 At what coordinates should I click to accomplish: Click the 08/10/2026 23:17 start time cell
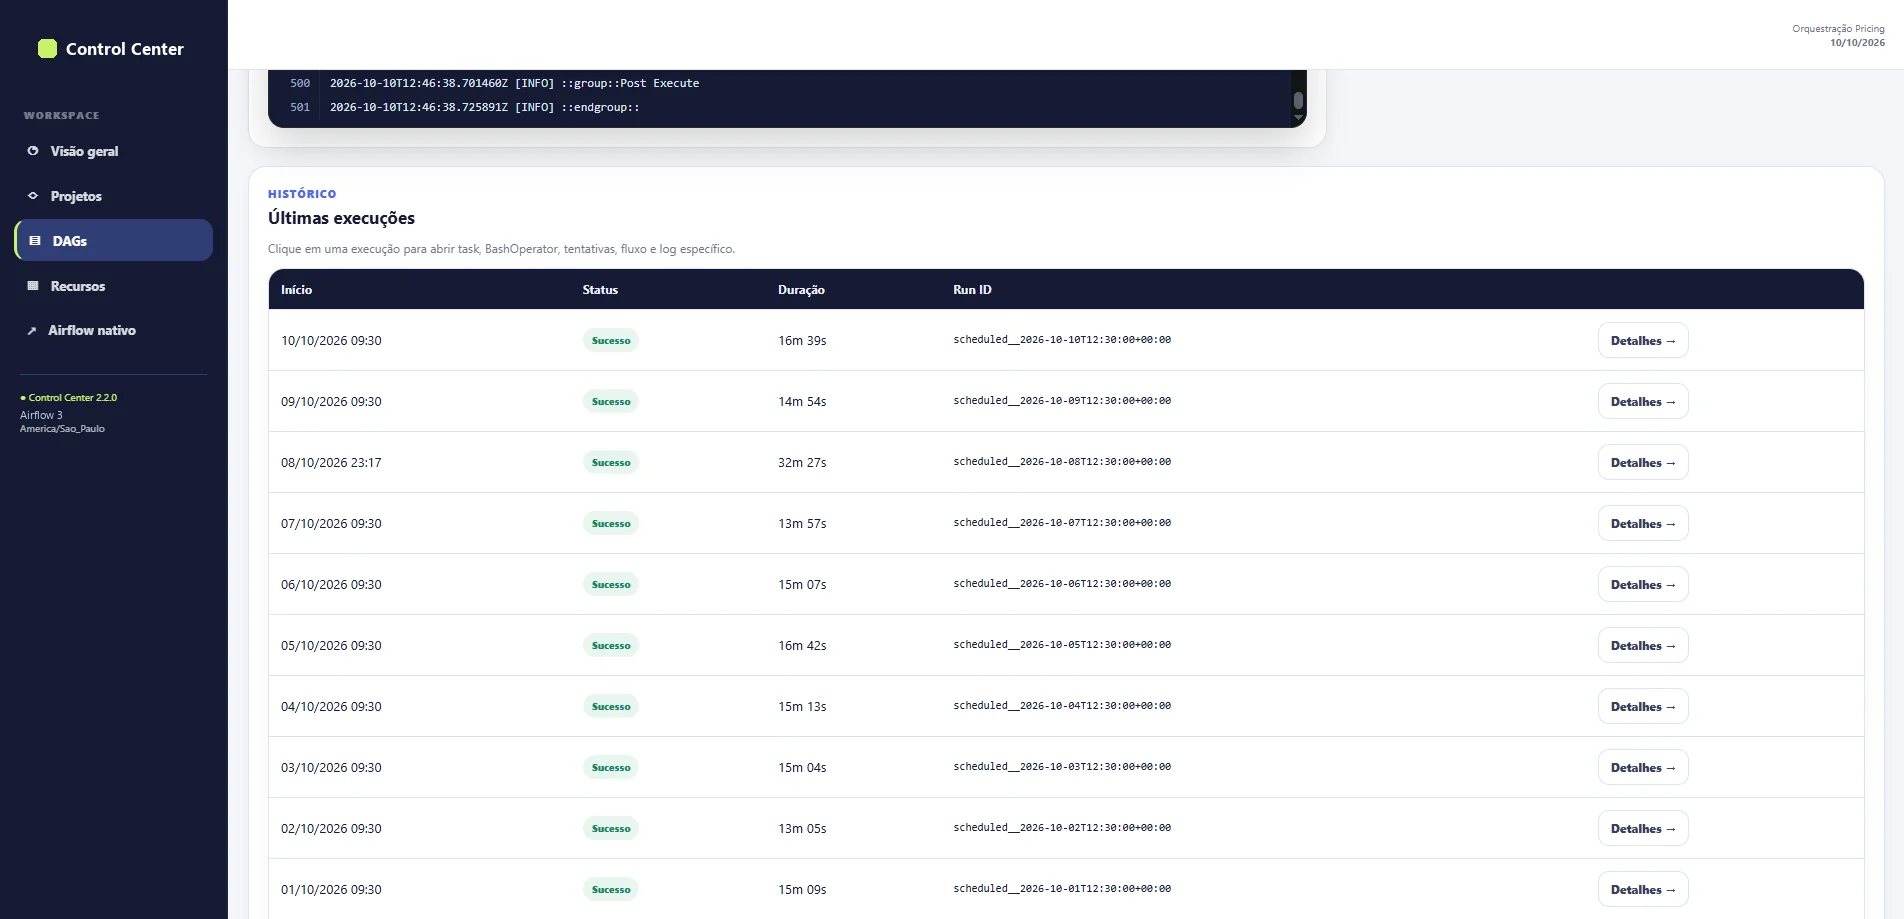(331, 463)
